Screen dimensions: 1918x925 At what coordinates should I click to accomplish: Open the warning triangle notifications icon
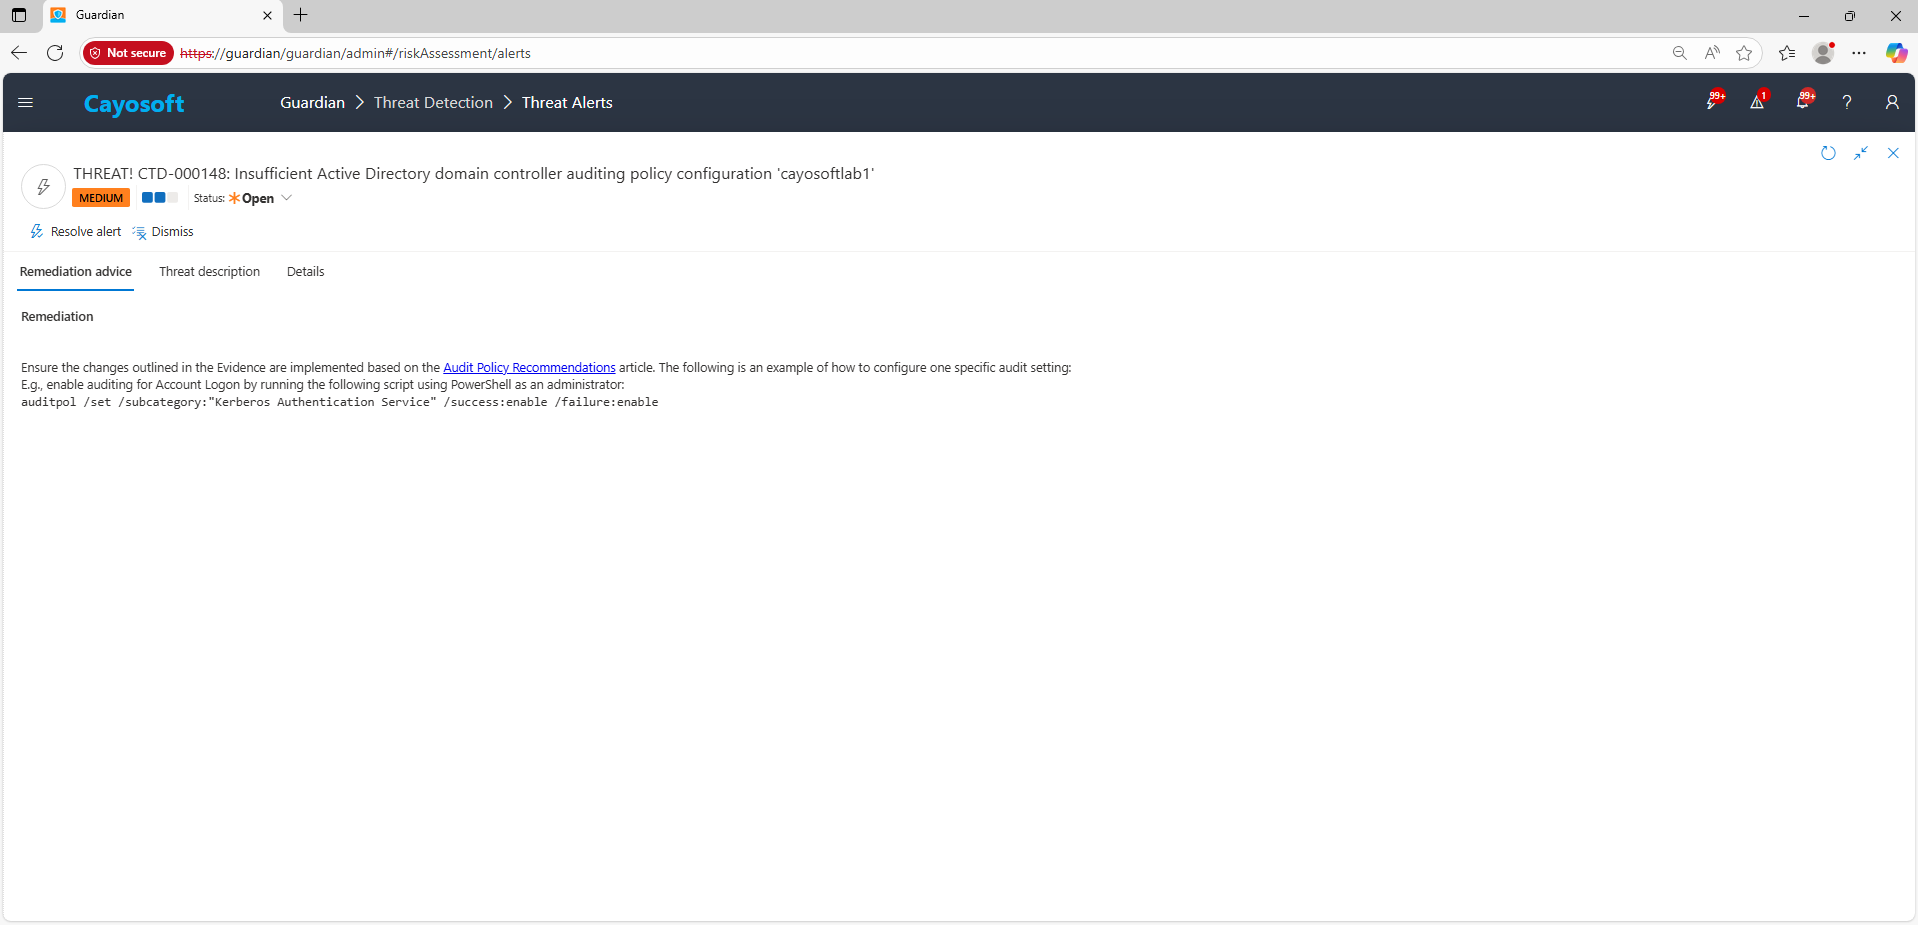click(1757, 102)
